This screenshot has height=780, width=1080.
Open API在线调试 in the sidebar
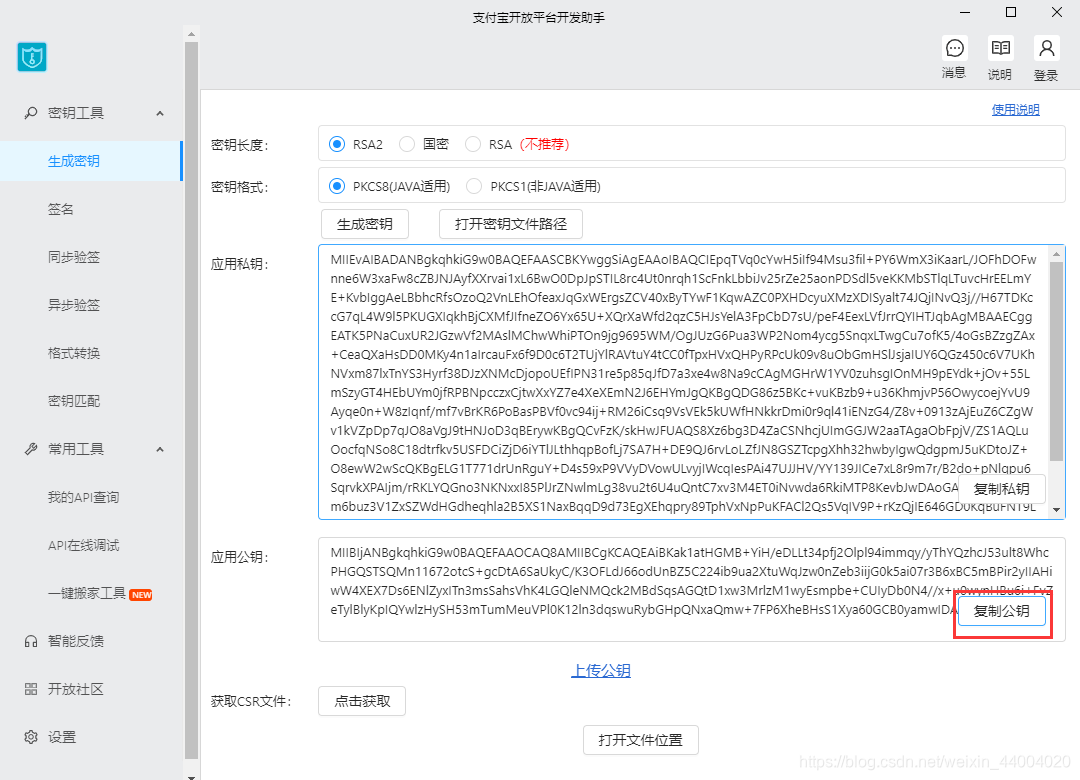[91, 545]
